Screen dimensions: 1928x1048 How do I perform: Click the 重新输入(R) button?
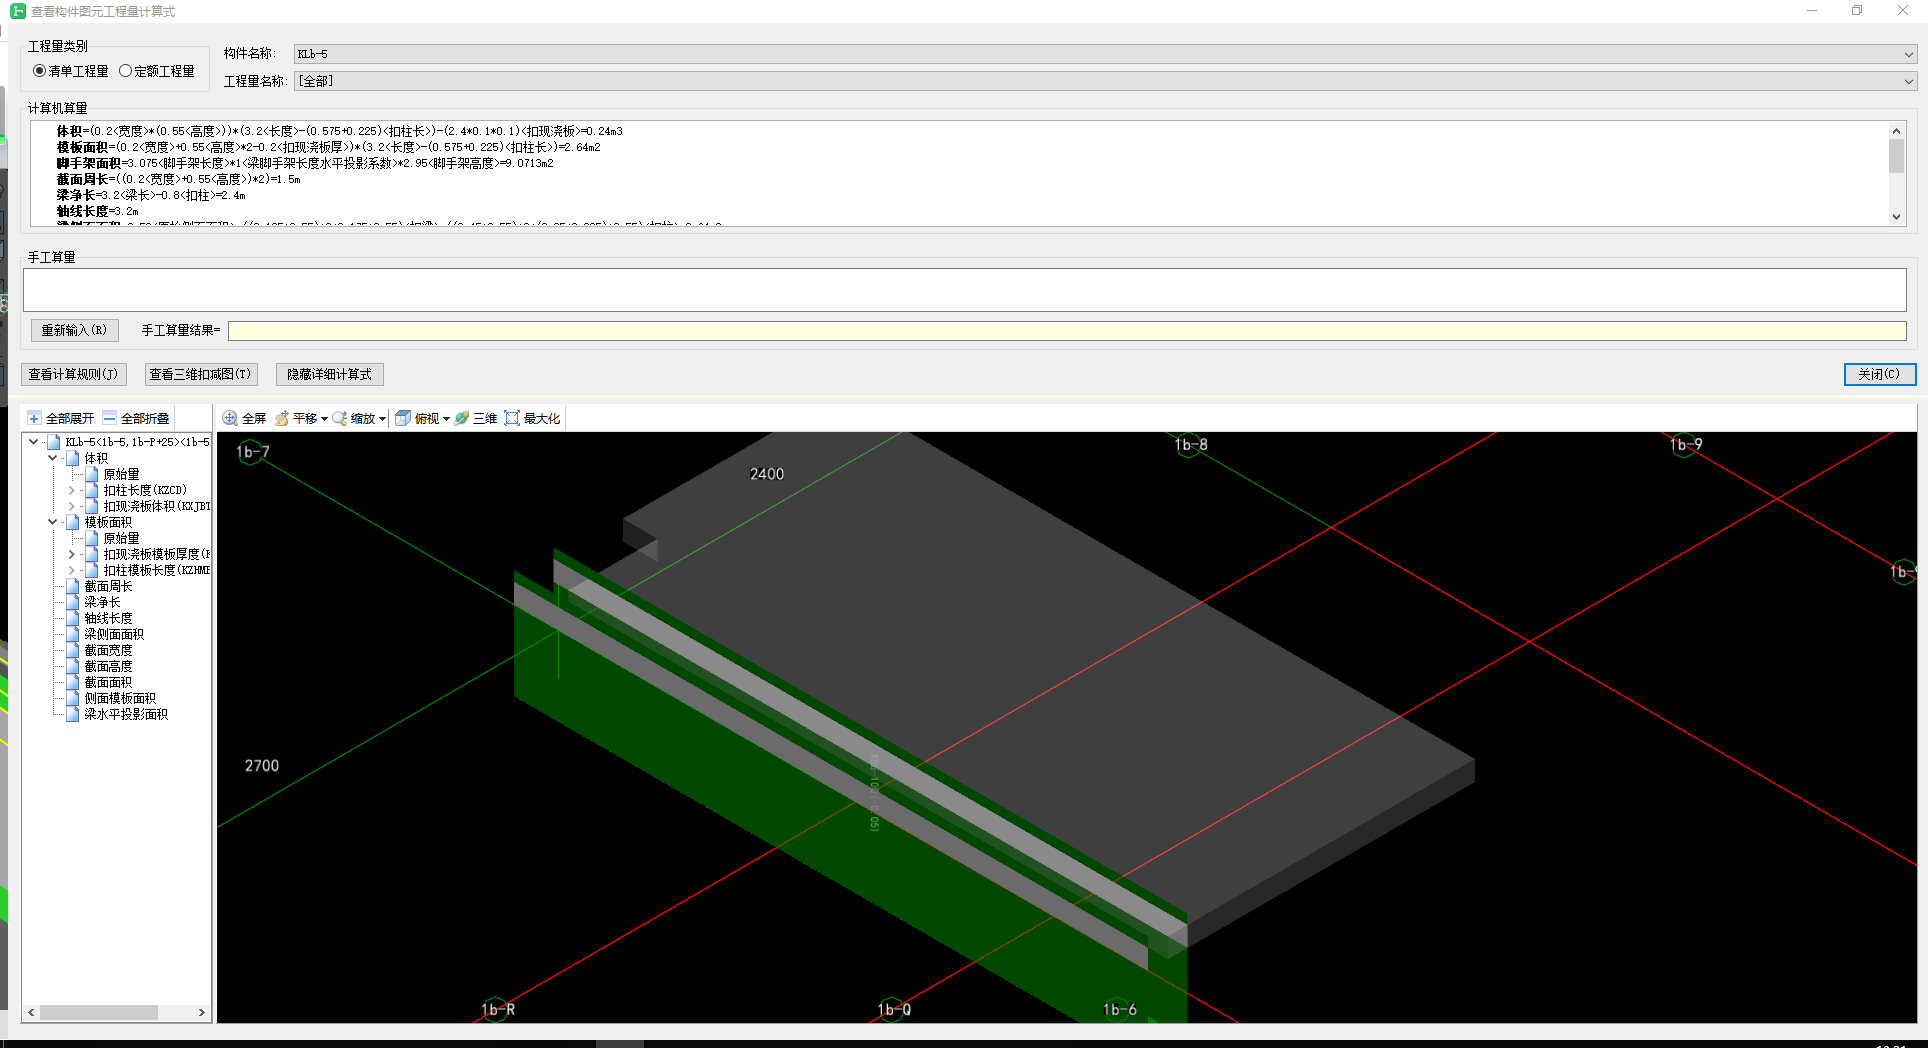75,330
